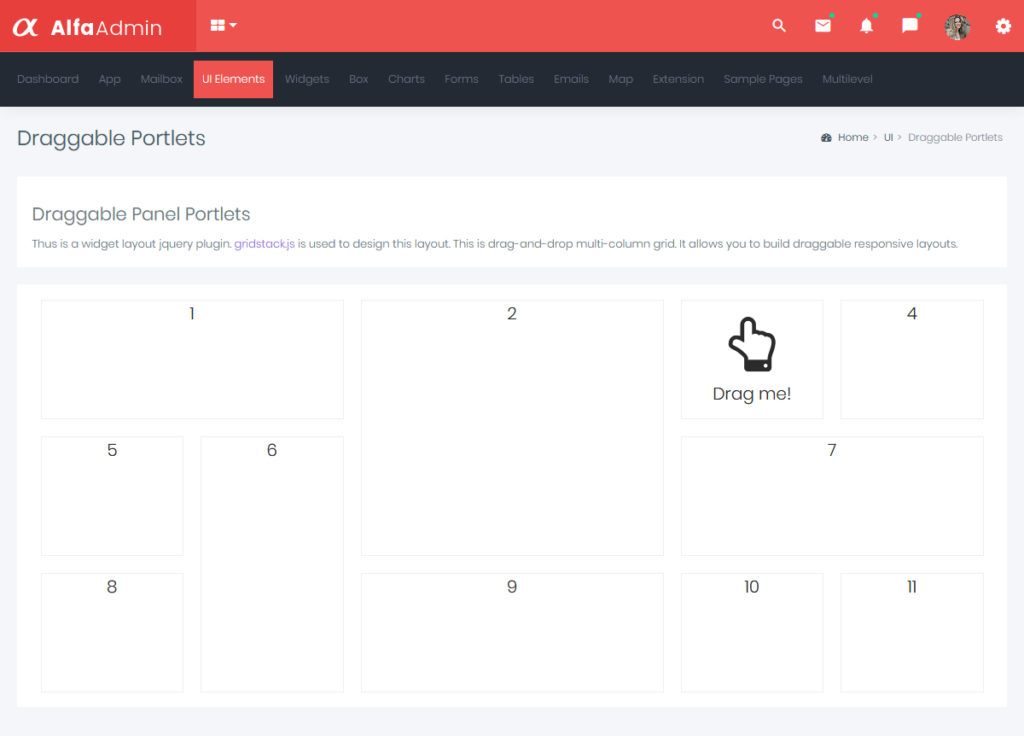Click the Home breadcrumb house icon
The image size is (1024, 736).
(826, 137)
